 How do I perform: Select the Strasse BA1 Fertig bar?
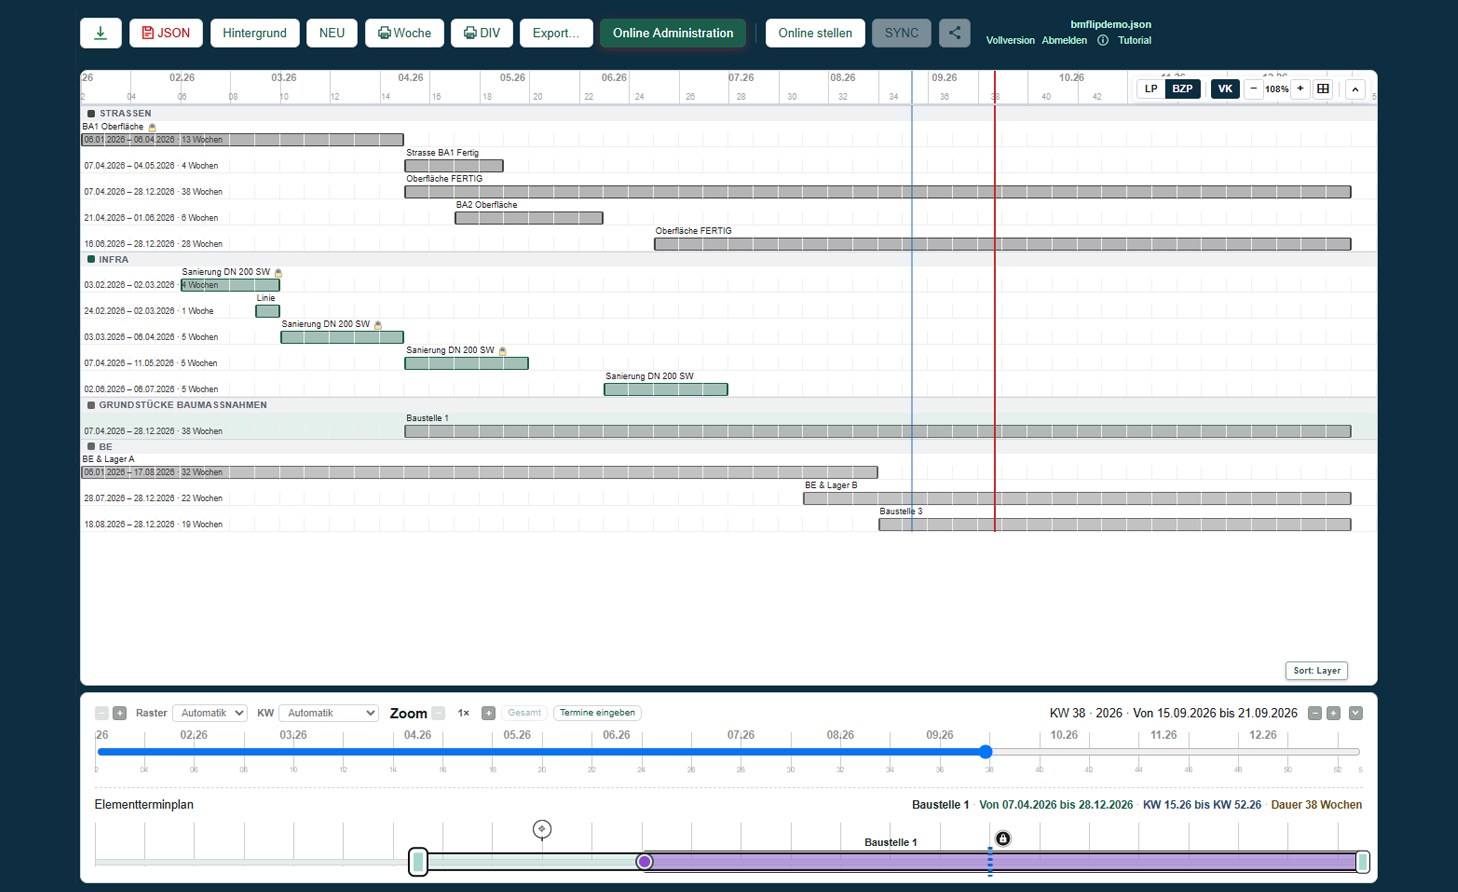[x=454, y=166]
